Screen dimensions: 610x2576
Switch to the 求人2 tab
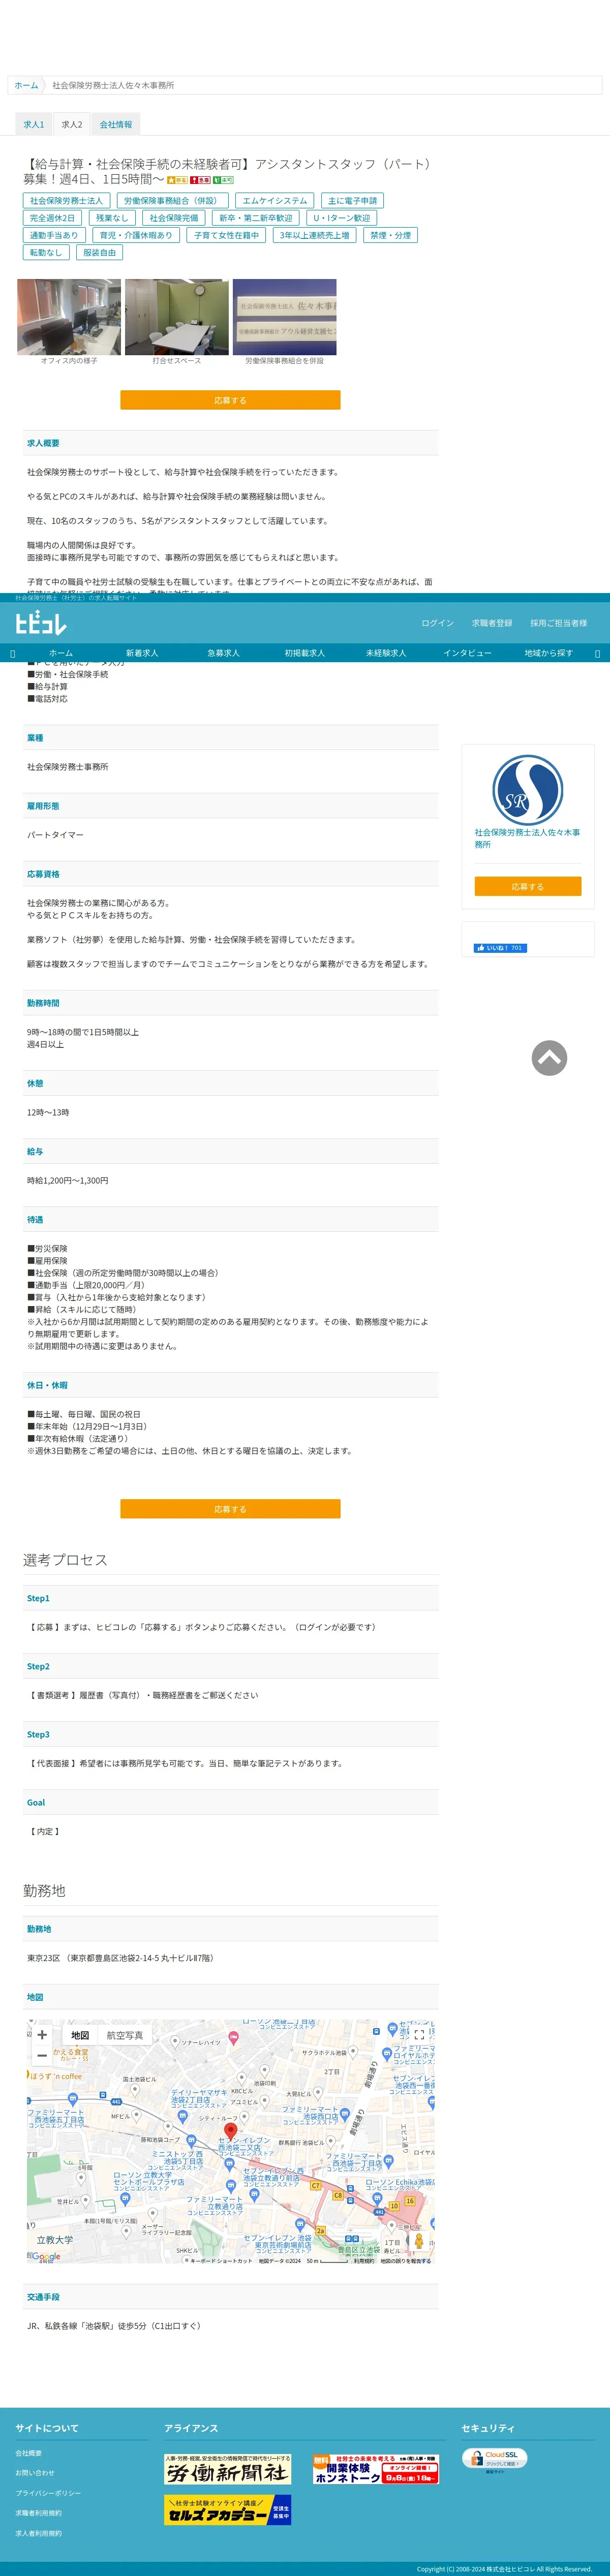(72, 125)
